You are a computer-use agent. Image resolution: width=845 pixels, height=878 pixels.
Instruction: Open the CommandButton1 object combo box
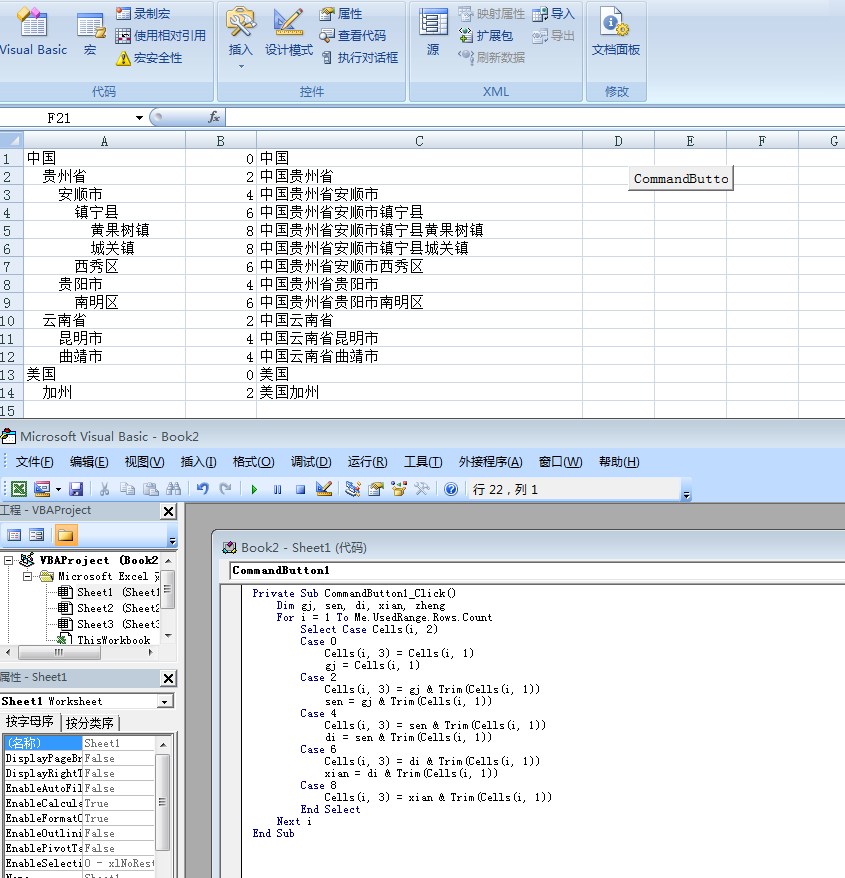(x=536, y=571)
